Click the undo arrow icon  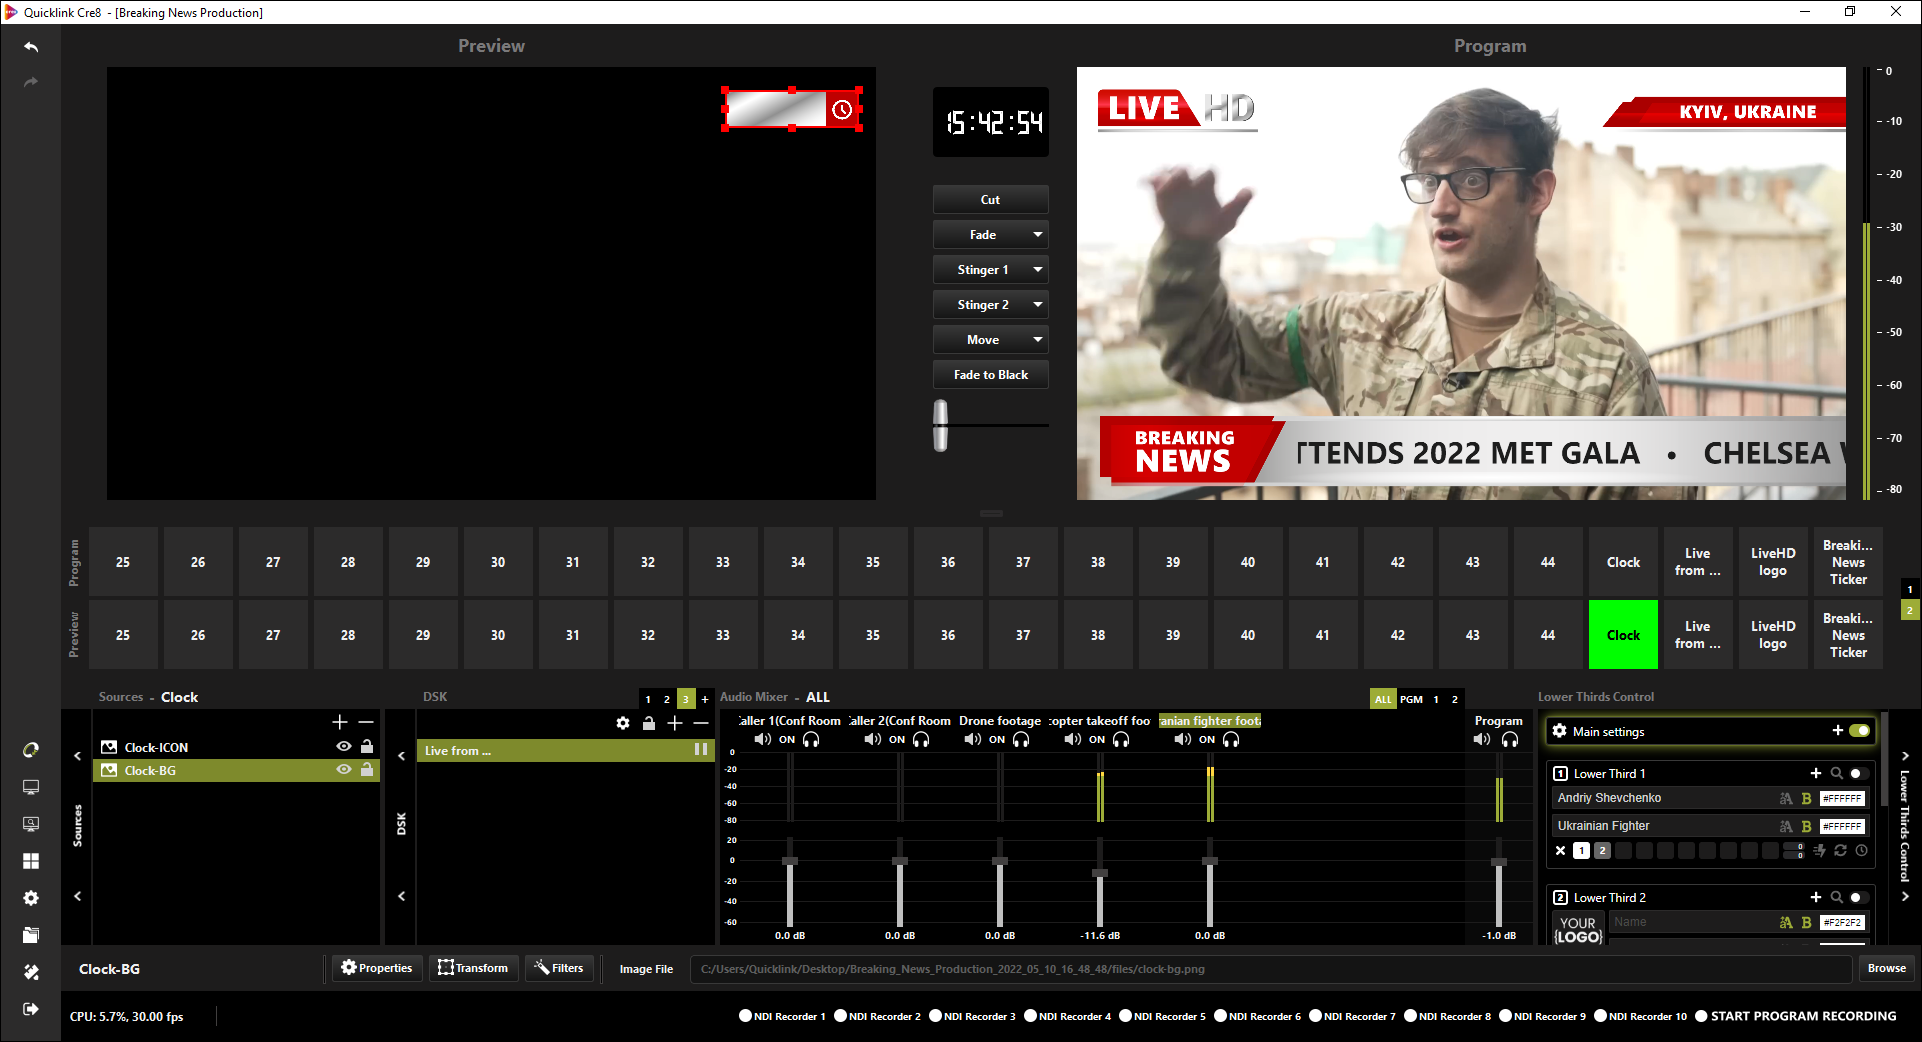[31, 47]
